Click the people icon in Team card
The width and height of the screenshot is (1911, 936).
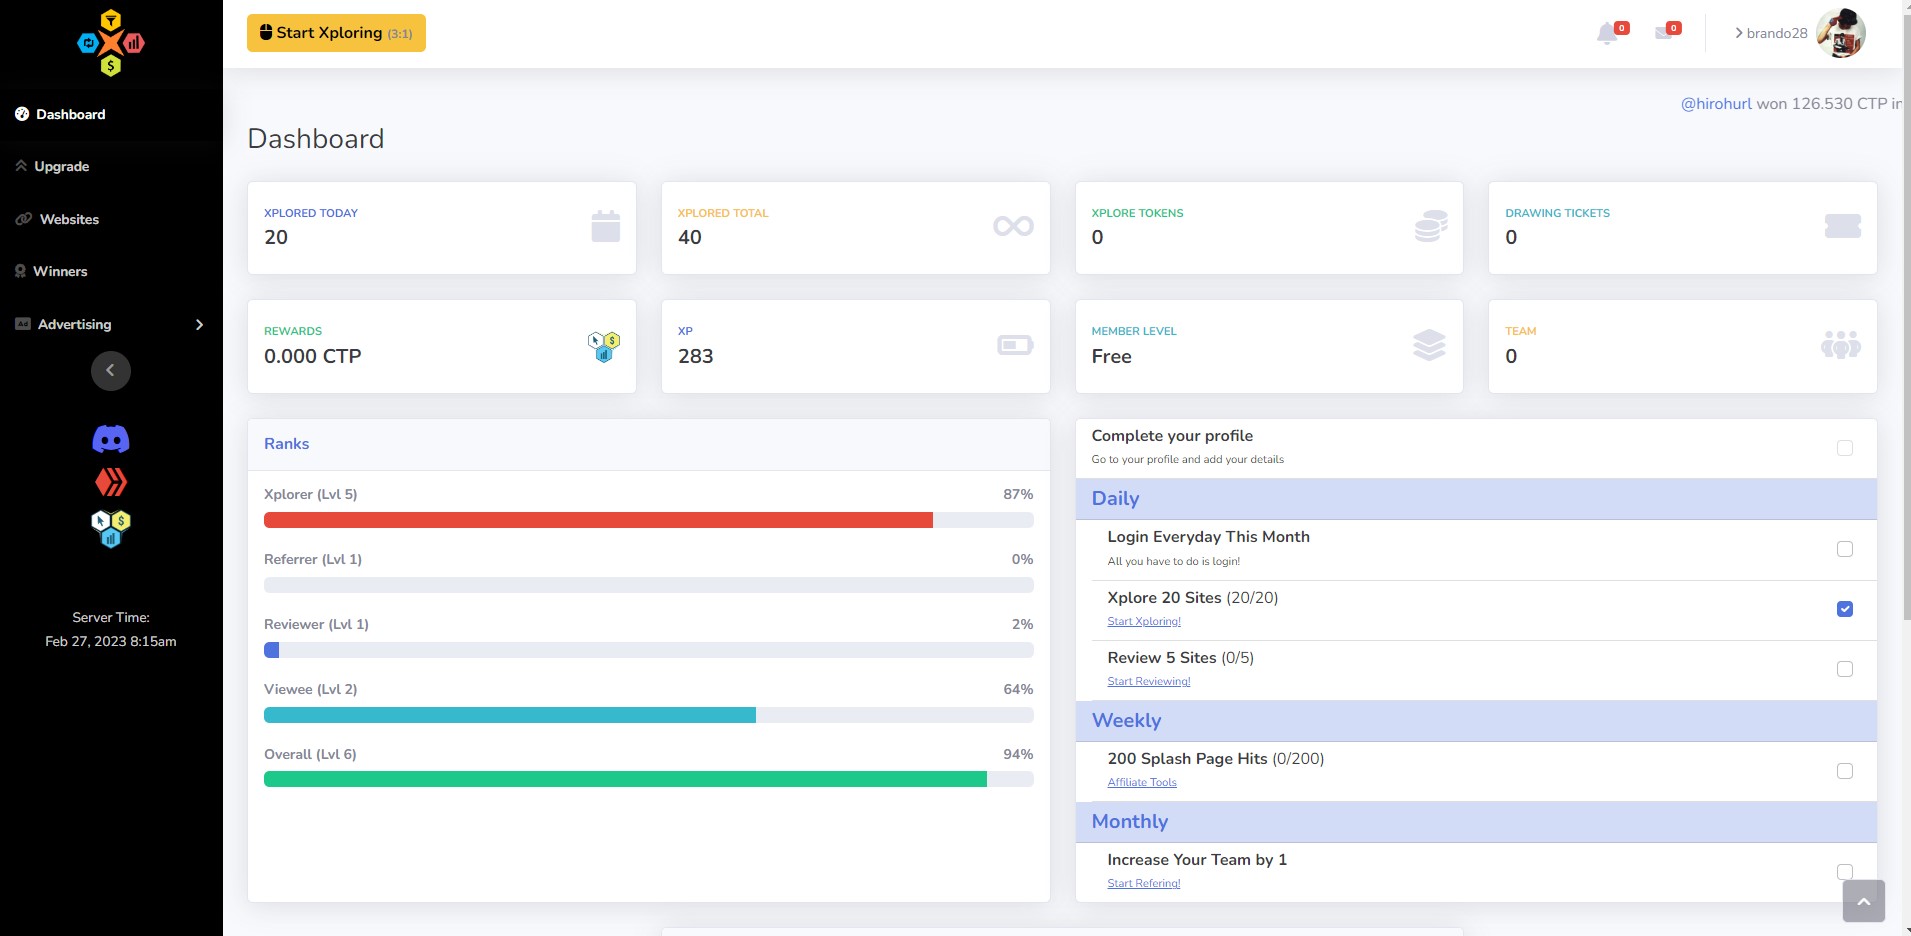[x=1841, y=345]
